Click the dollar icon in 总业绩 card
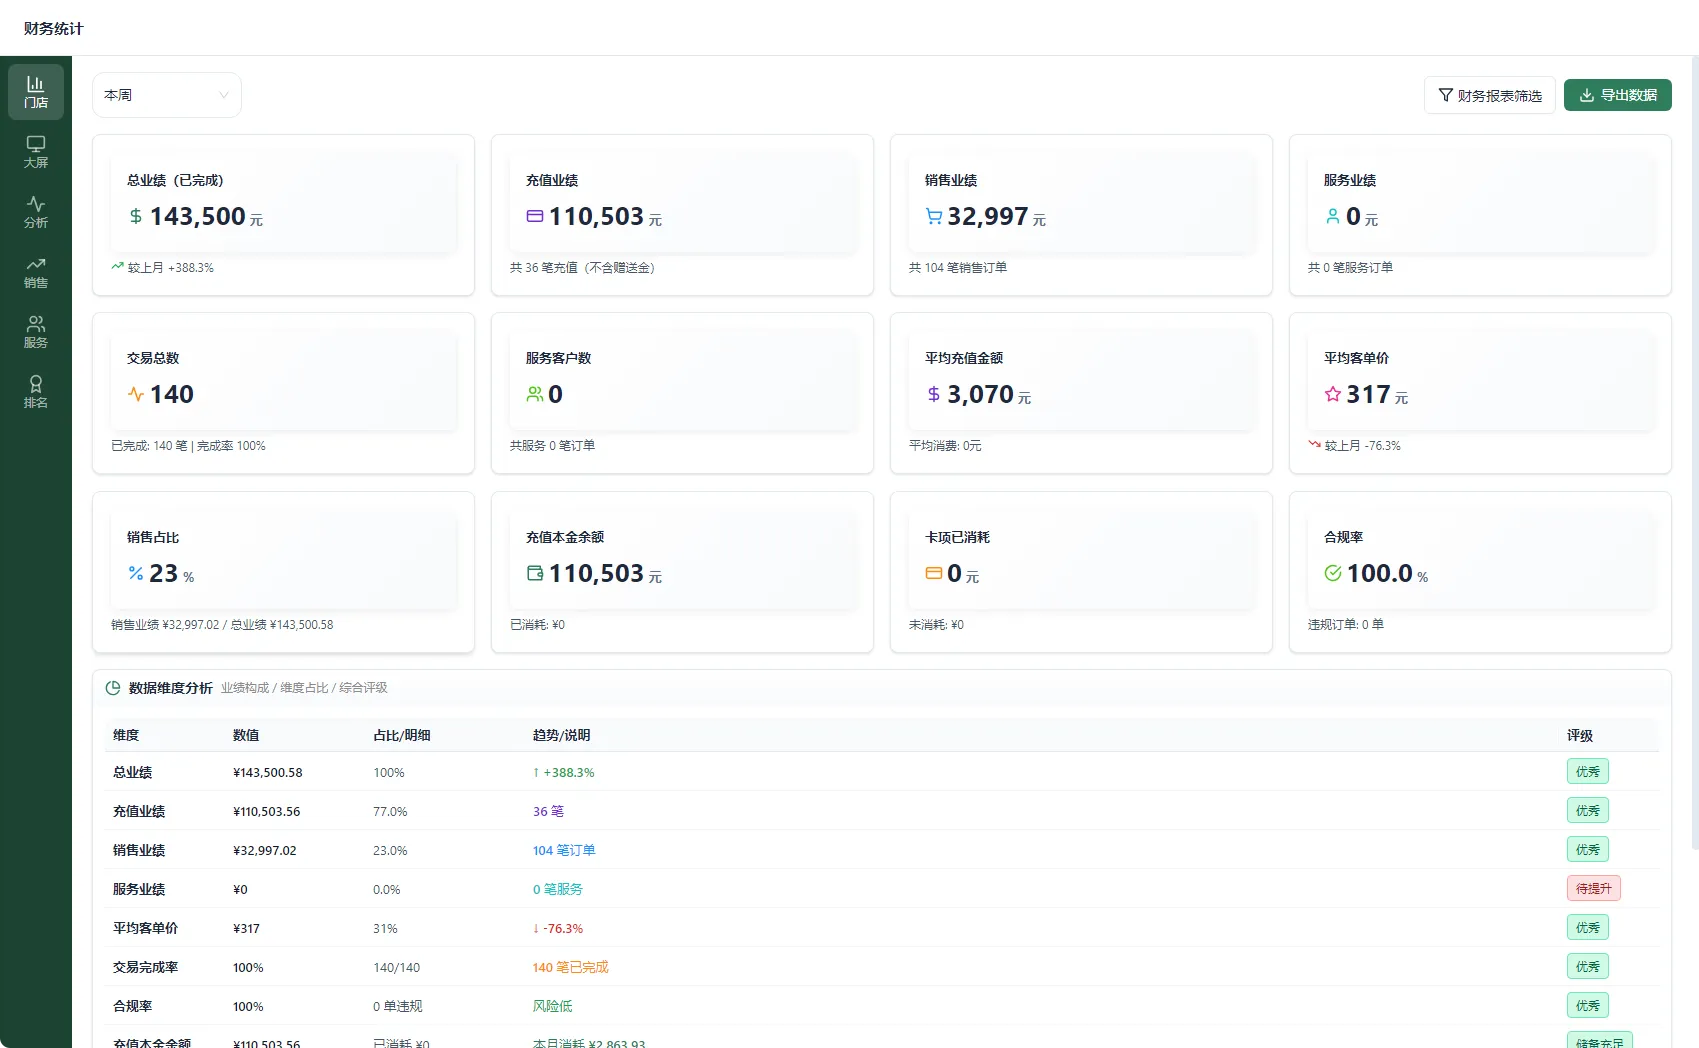 pyautogui.click(x=136, y=216)
